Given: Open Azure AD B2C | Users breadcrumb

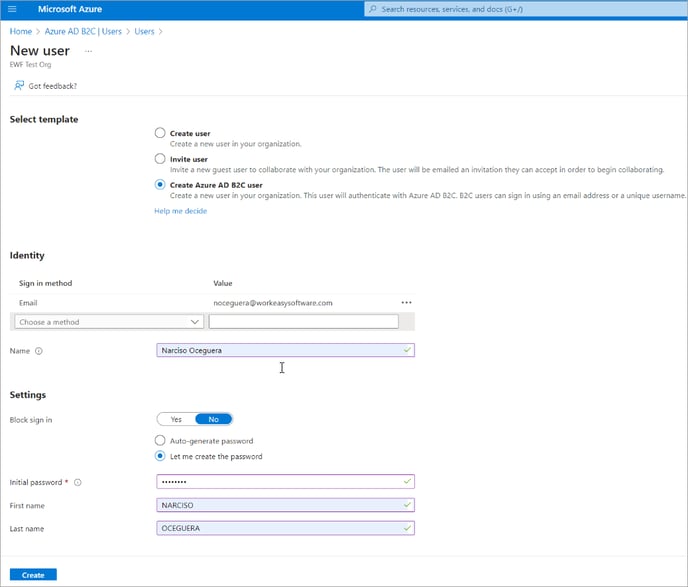Looking at the screenshot, I should pos(83,32).
